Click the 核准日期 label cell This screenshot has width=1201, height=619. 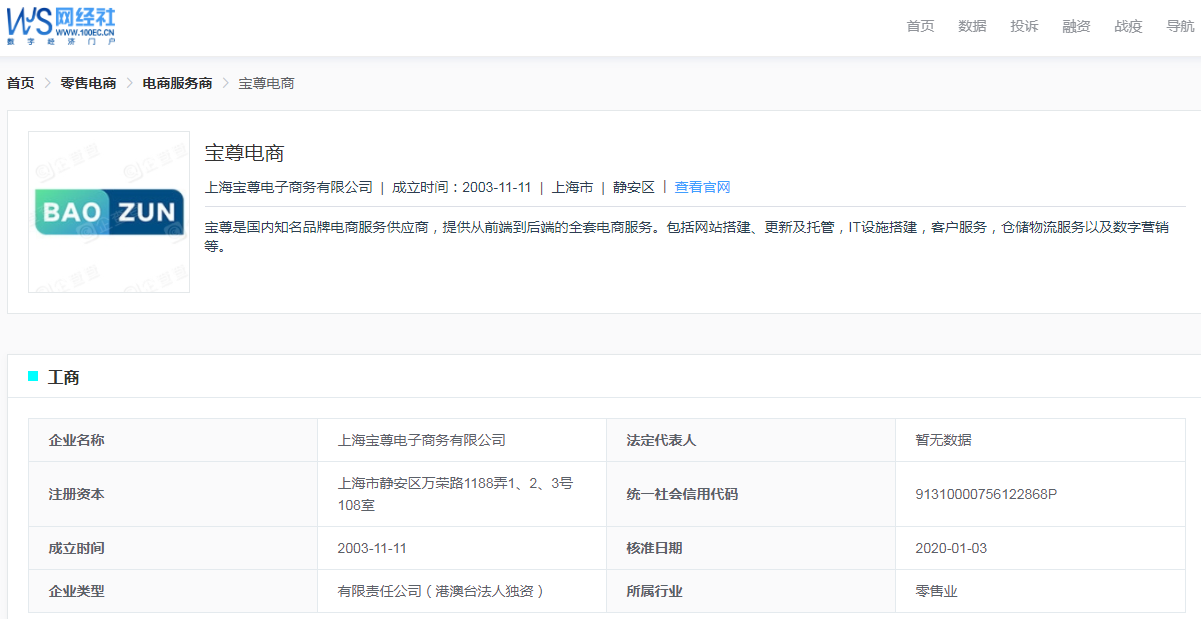(x=751, y=548)
